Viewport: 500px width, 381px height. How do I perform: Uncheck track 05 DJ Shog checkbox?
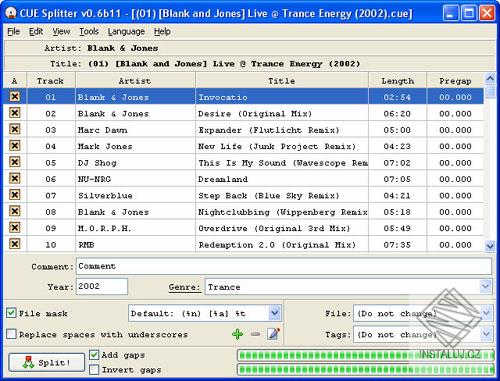pyautogui.click(x=14, y=162)
